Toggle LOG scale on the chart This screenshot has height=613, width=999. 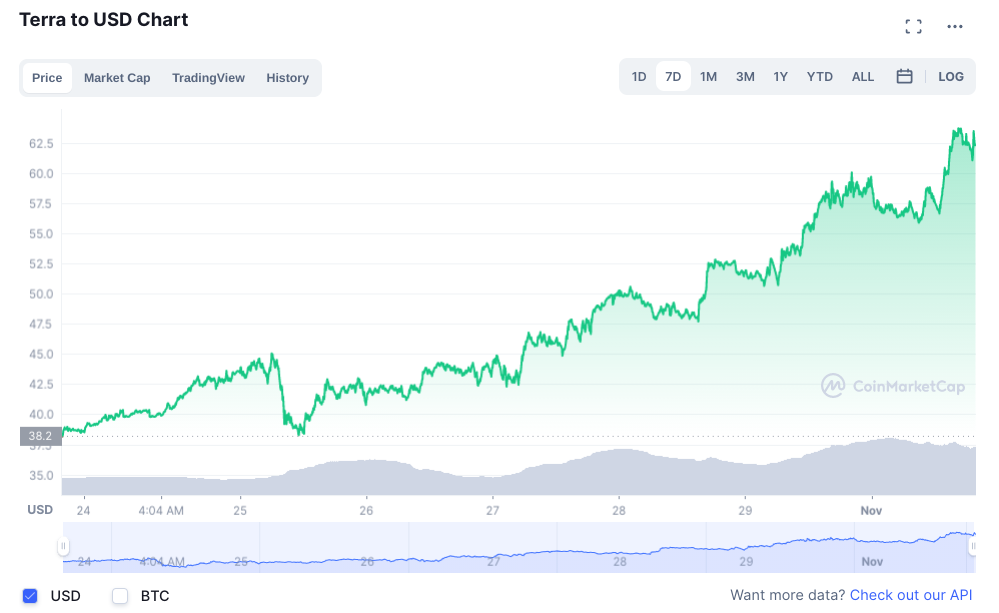click(951, 77)
